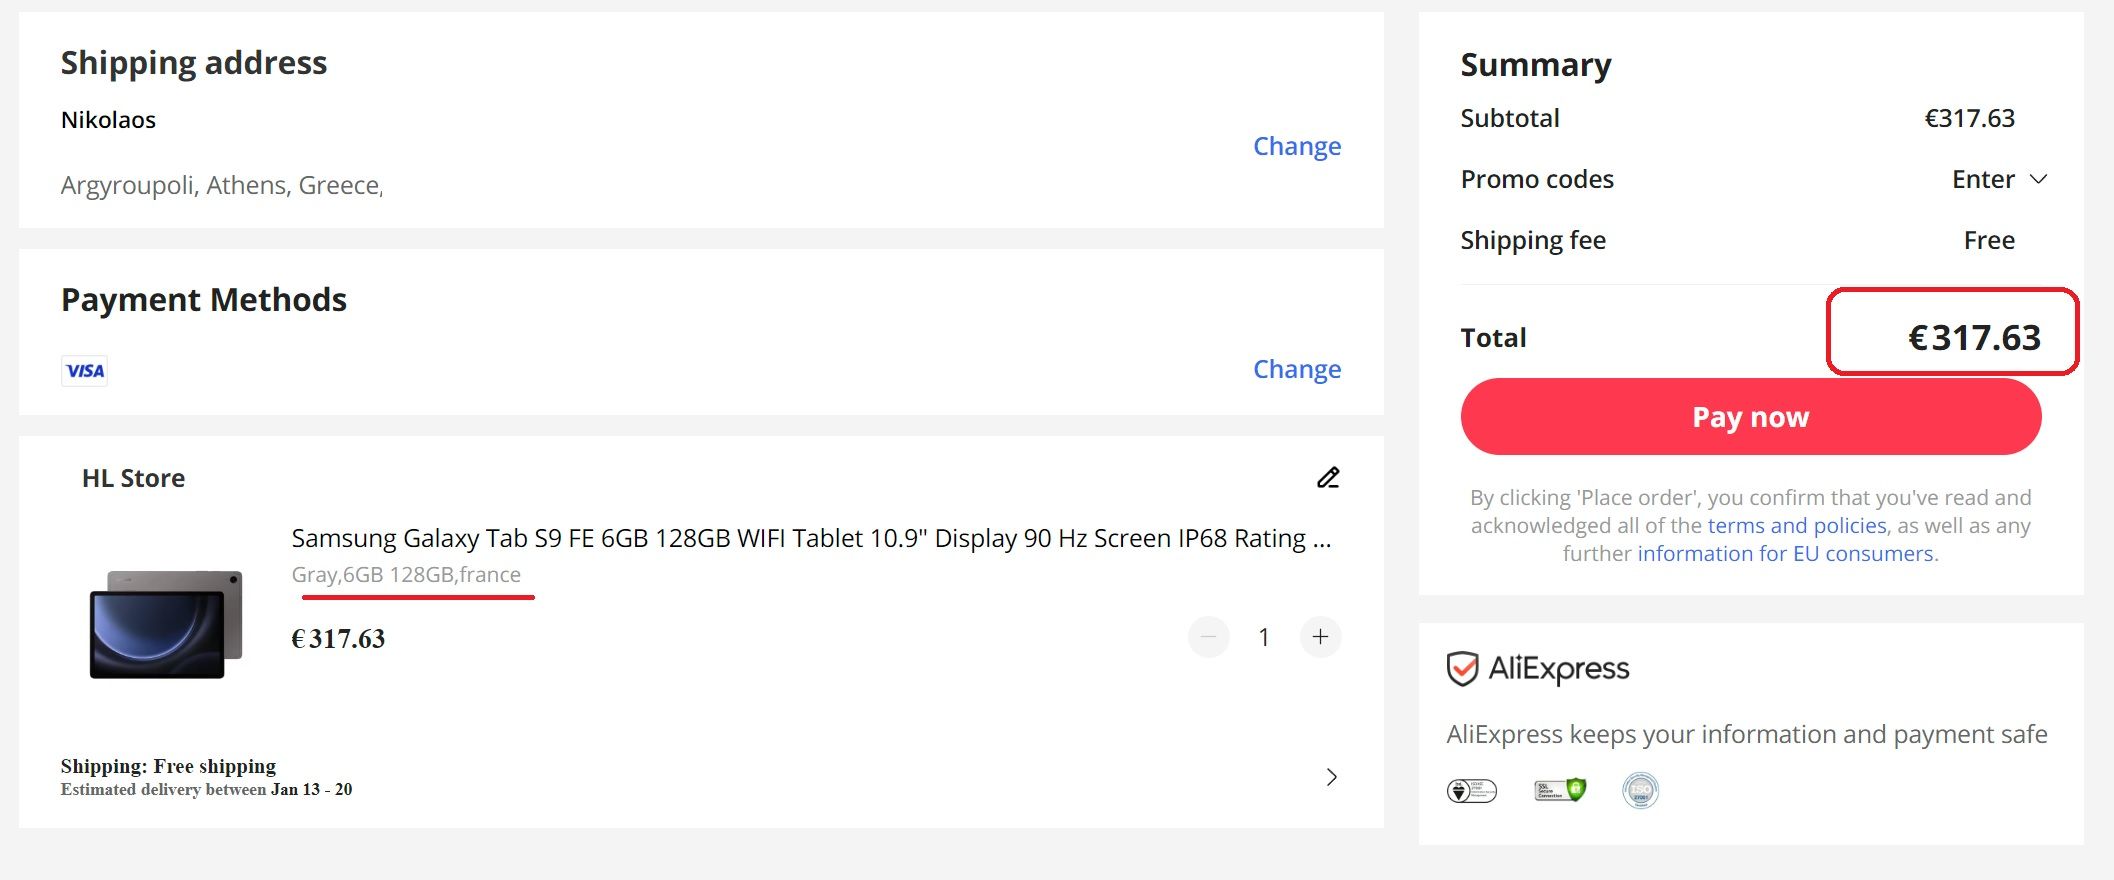Click the Shipping fee Free value
This screenshot has width=2114, height=880.
click(1989, 240)
